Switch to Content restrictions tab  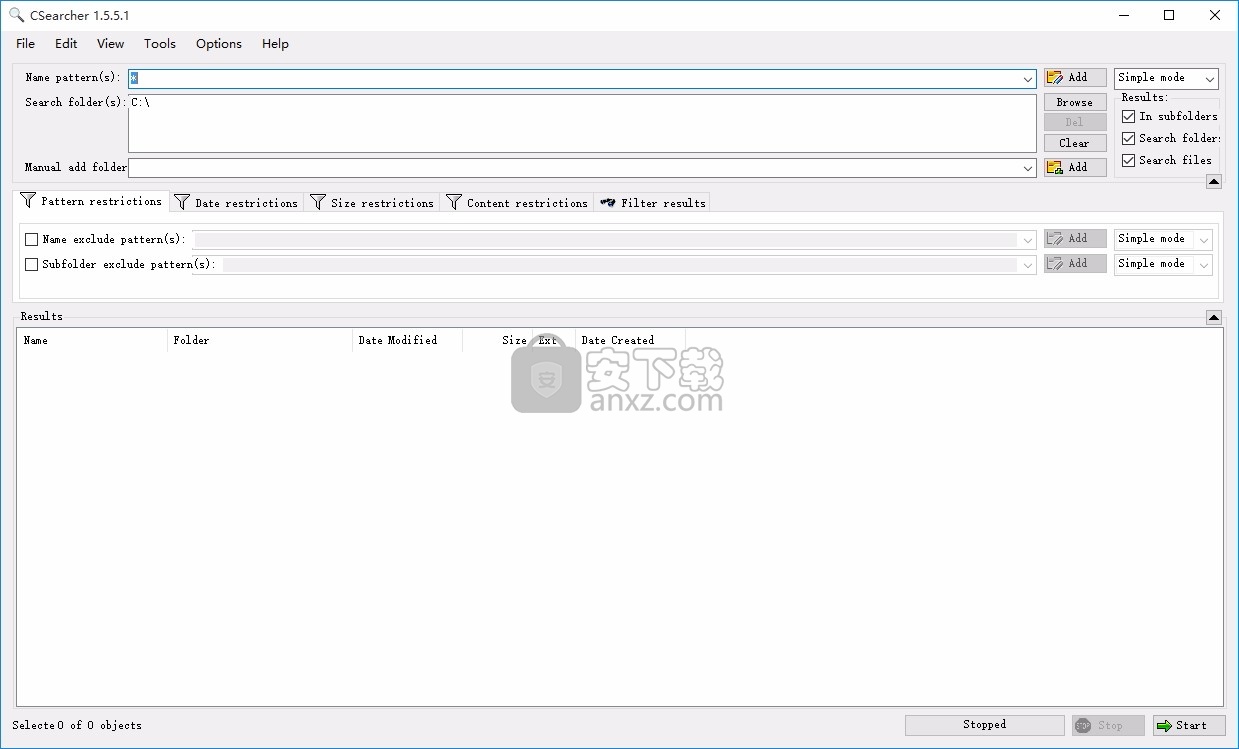[517, 202]
